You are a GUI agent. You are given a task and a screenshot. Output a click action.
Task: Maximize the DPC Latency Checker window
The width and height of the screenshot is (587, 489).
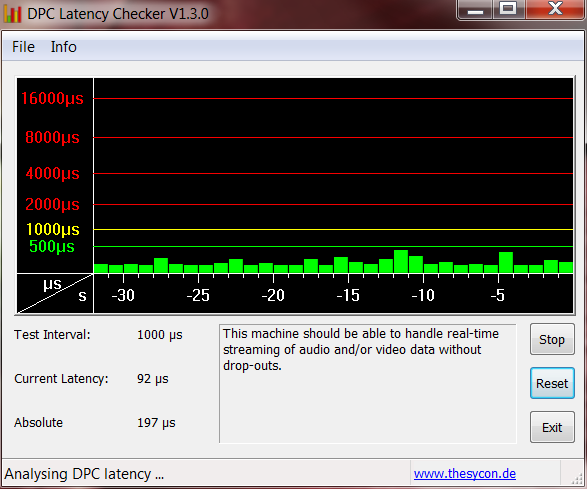508,10
